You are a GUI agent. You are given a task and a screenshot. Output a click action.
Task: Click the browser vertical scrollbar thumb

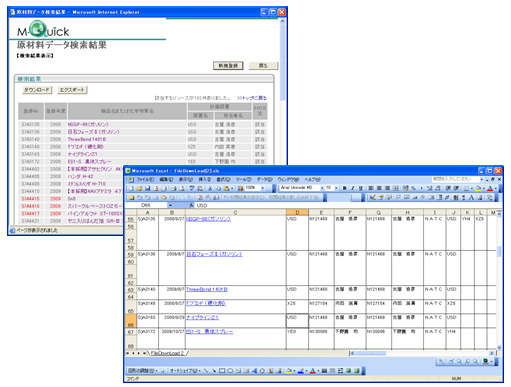click(x=283, y=62)
